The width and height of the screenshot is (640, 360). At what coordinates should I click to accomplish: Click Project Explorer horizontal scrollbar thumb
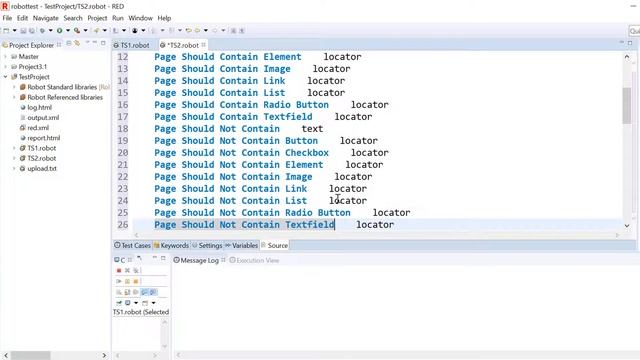point(31,356)
